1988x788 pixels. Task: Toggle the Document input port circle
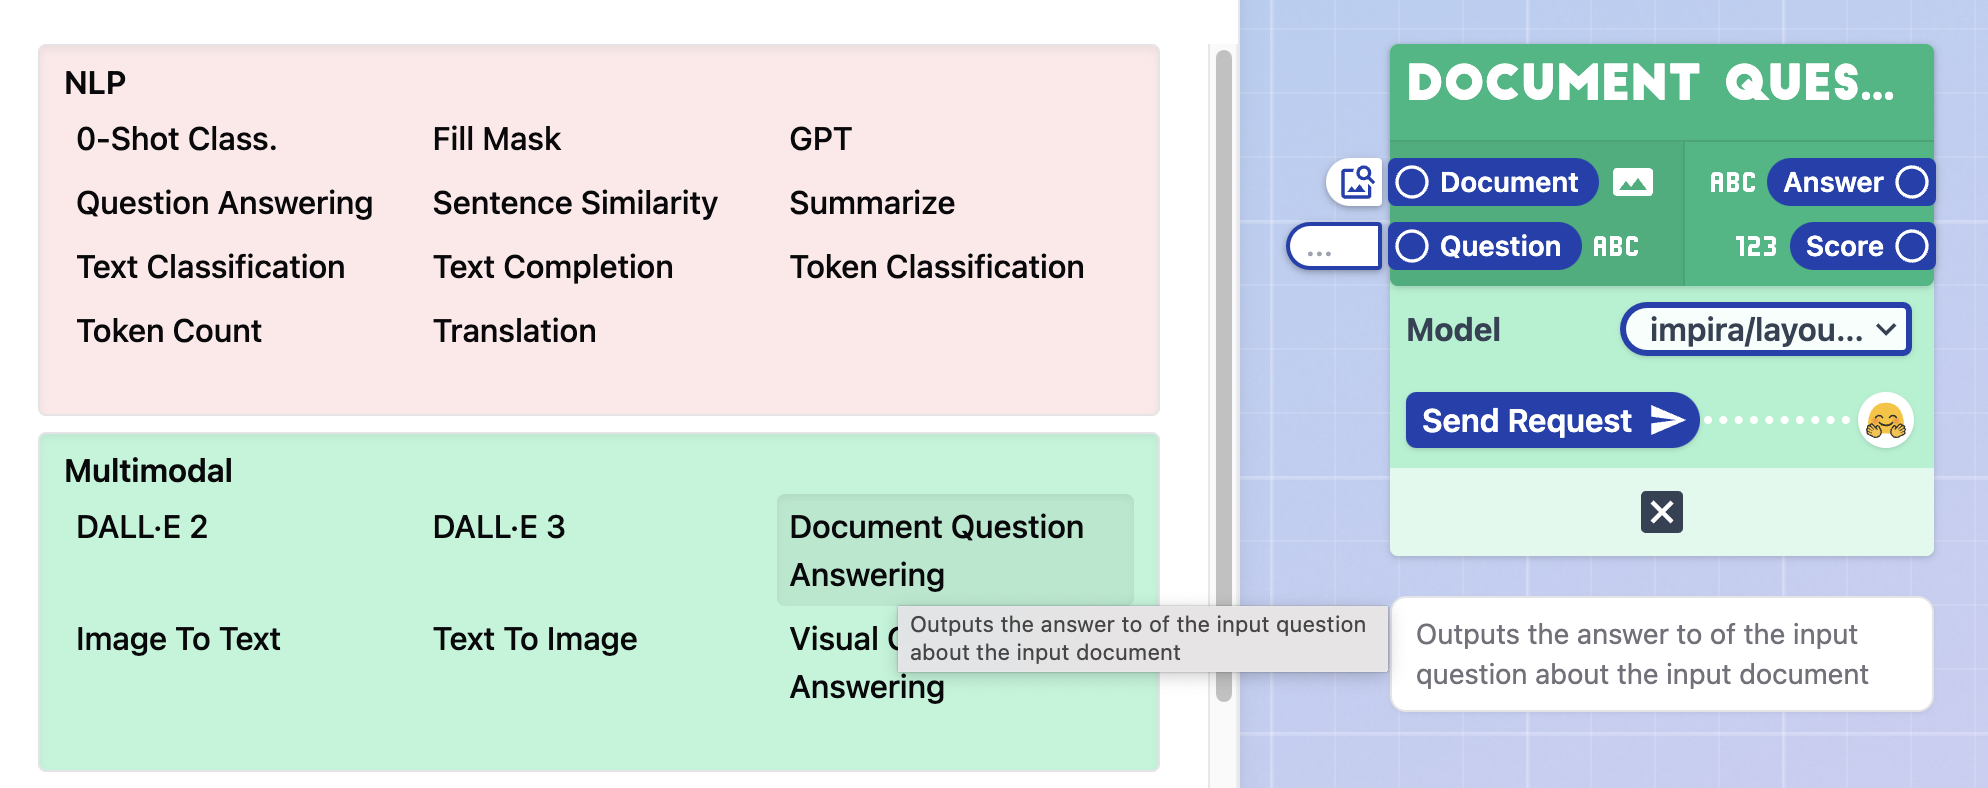tap(1412, 183)
